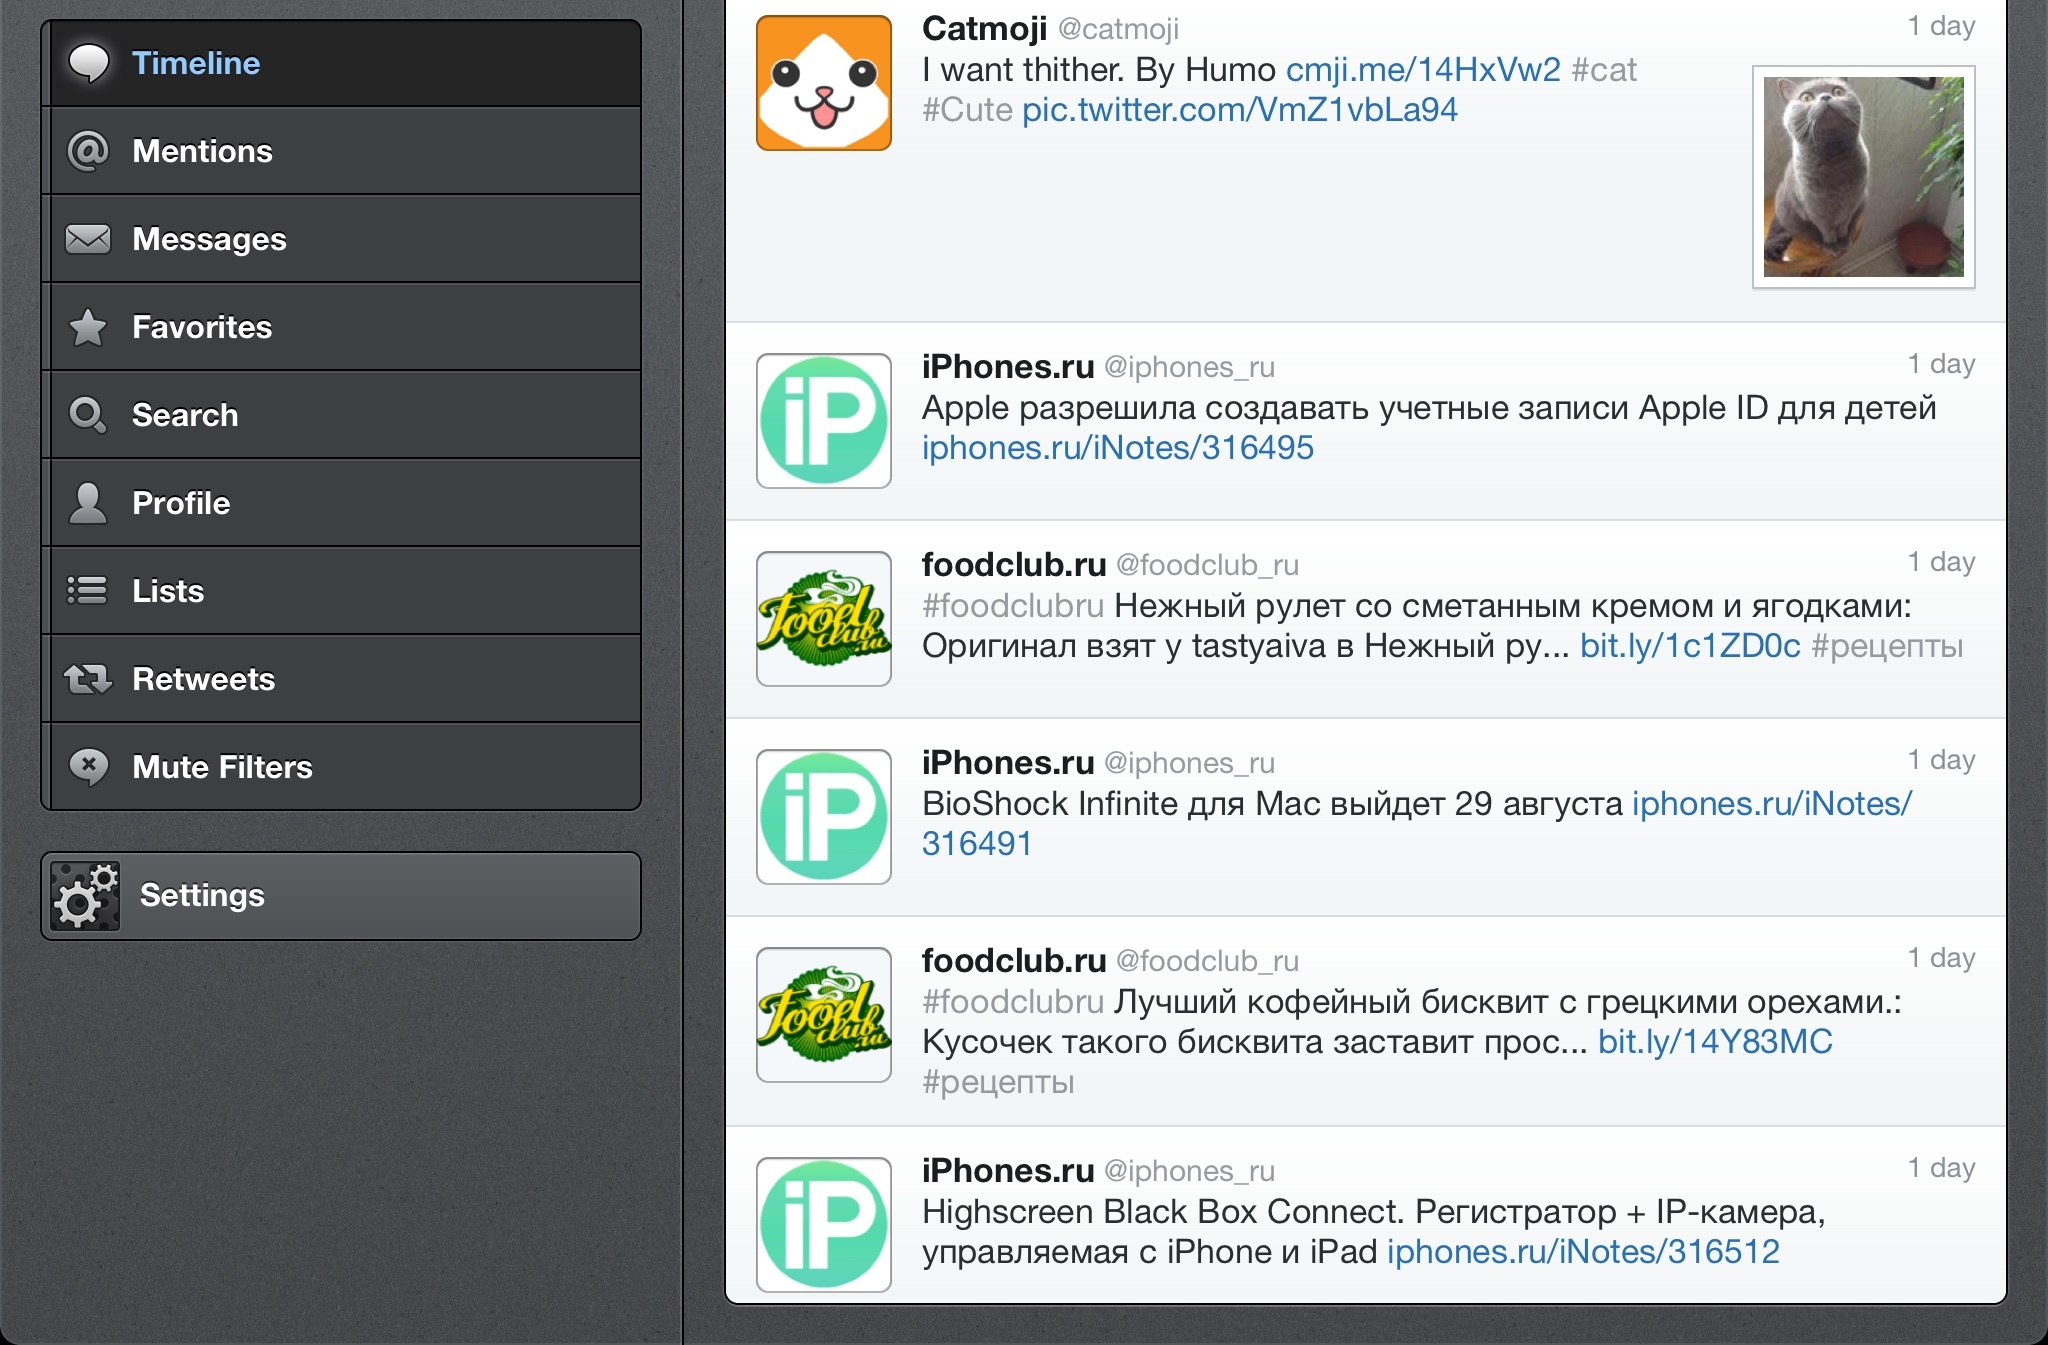This screenshot has width=2048, height=1345.
Task: Click the Mute Filters bubble icon
Action: [88, 767]
